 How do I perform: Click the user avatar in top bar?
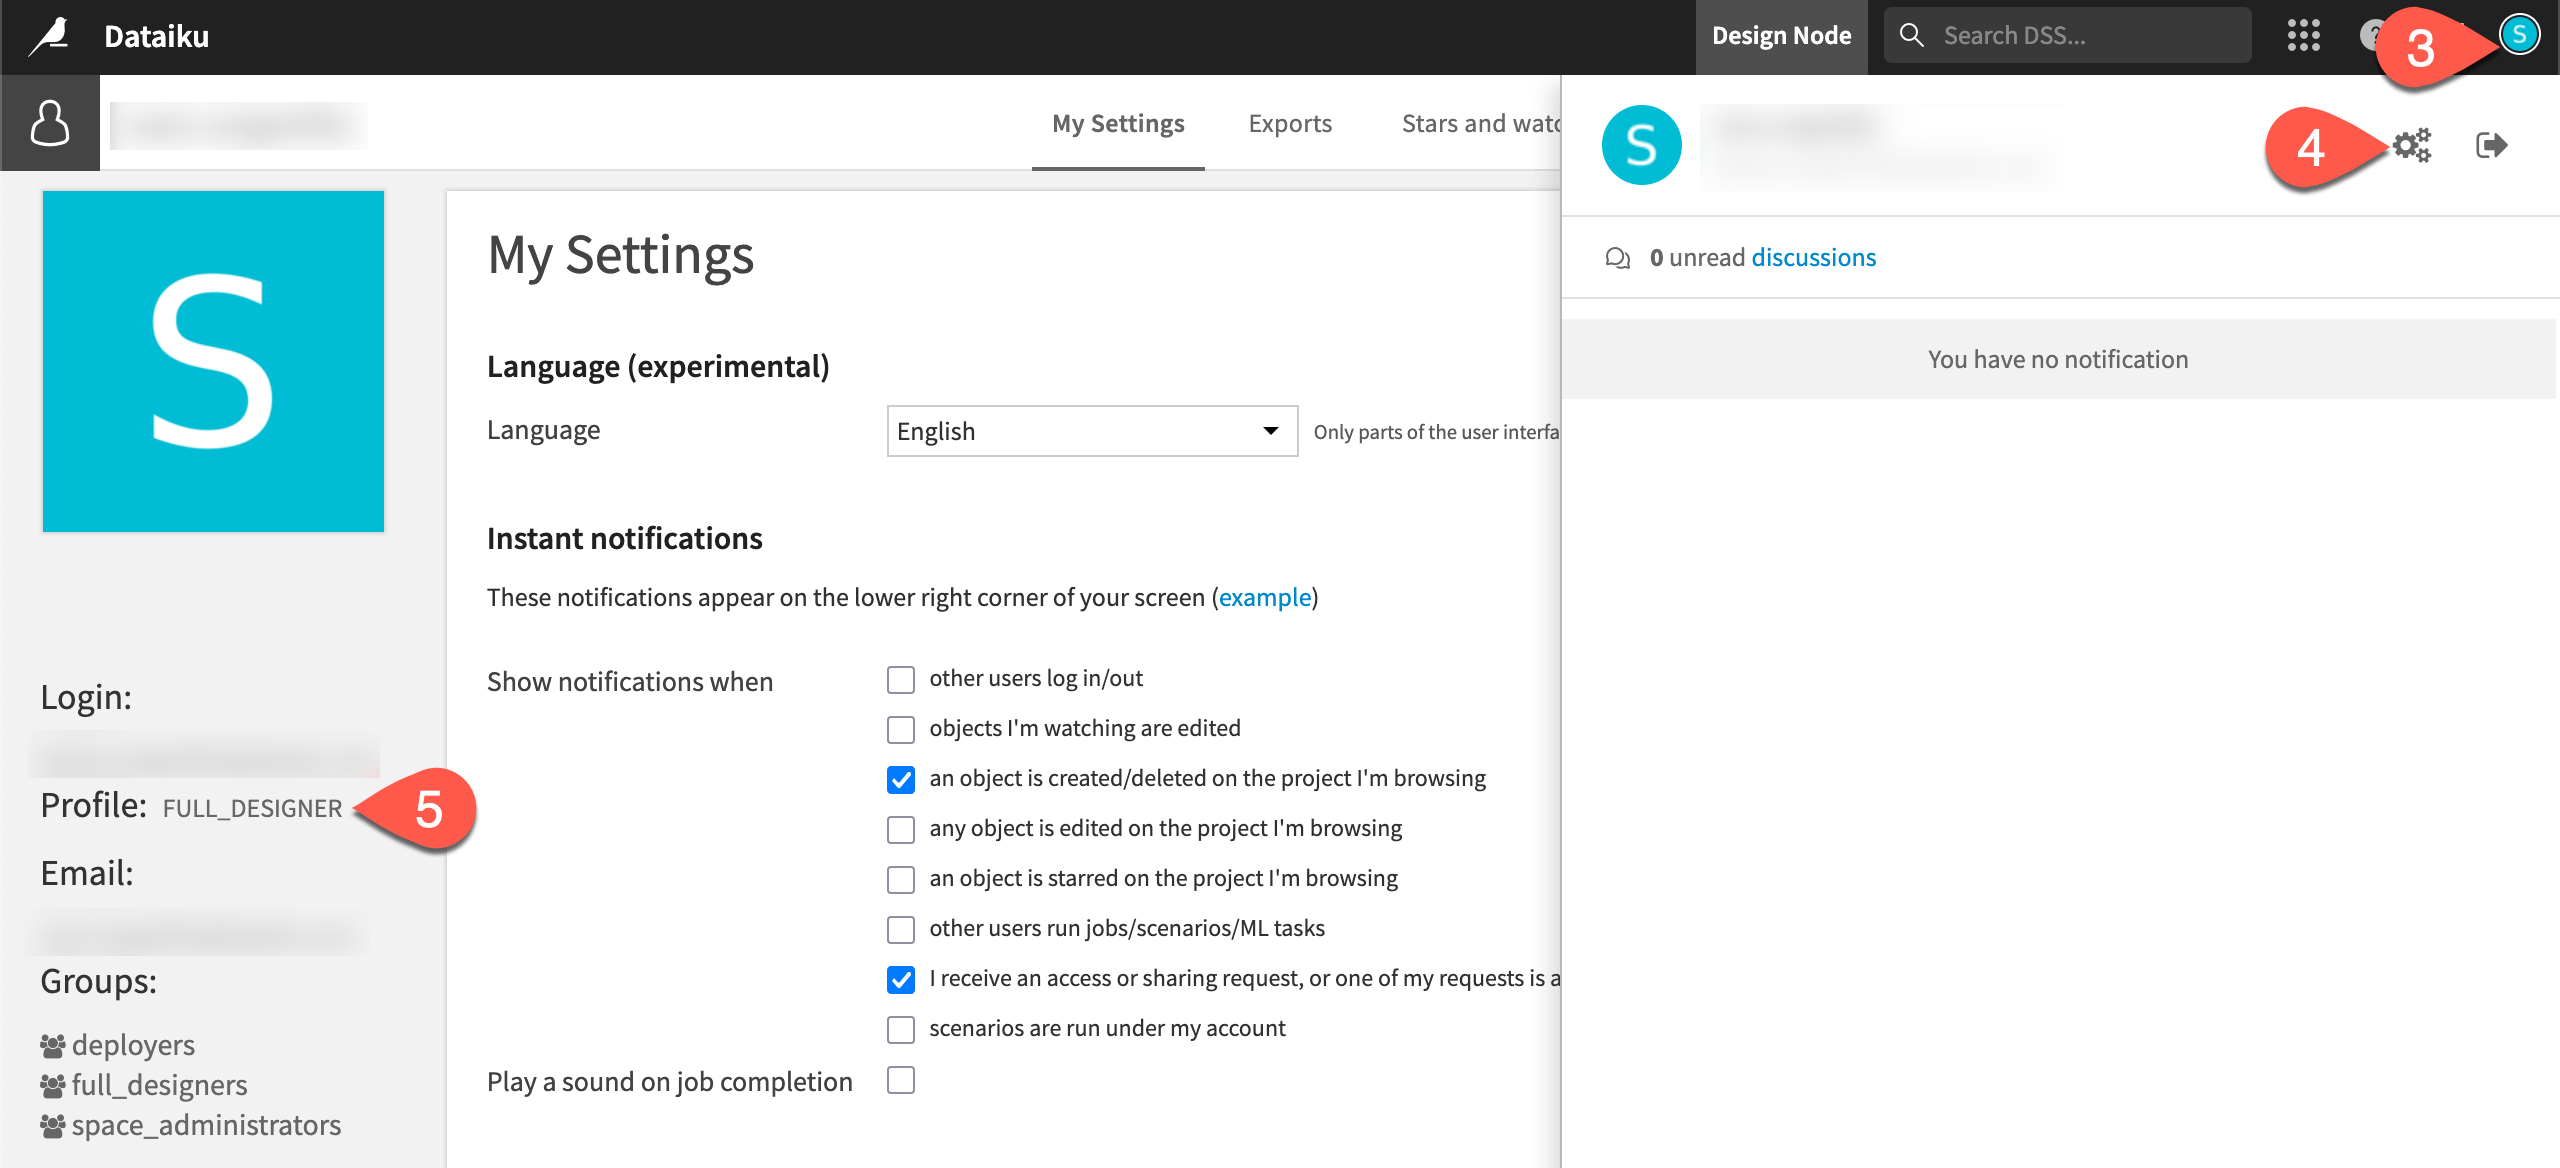2519,35
